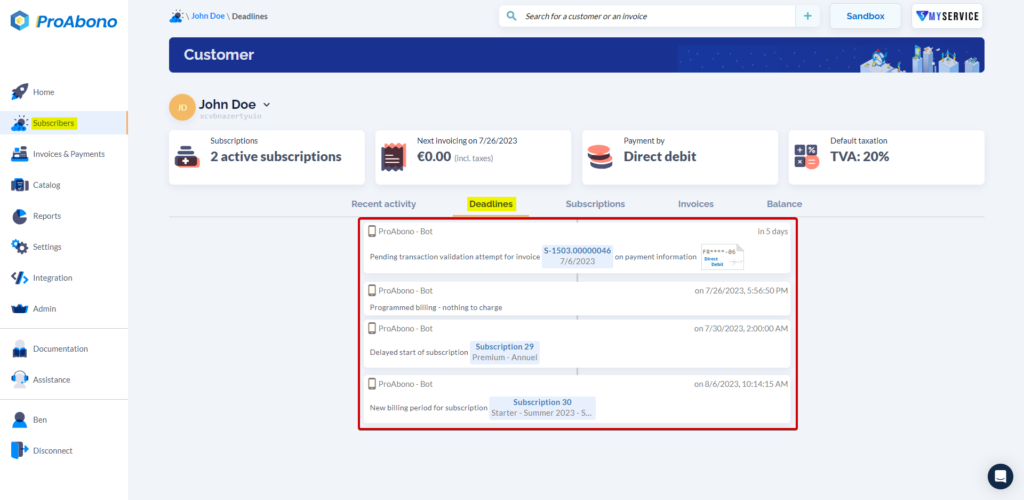Switch to Recent activity tab
The width and height of the screenshot is (1024, 500).
383,204
